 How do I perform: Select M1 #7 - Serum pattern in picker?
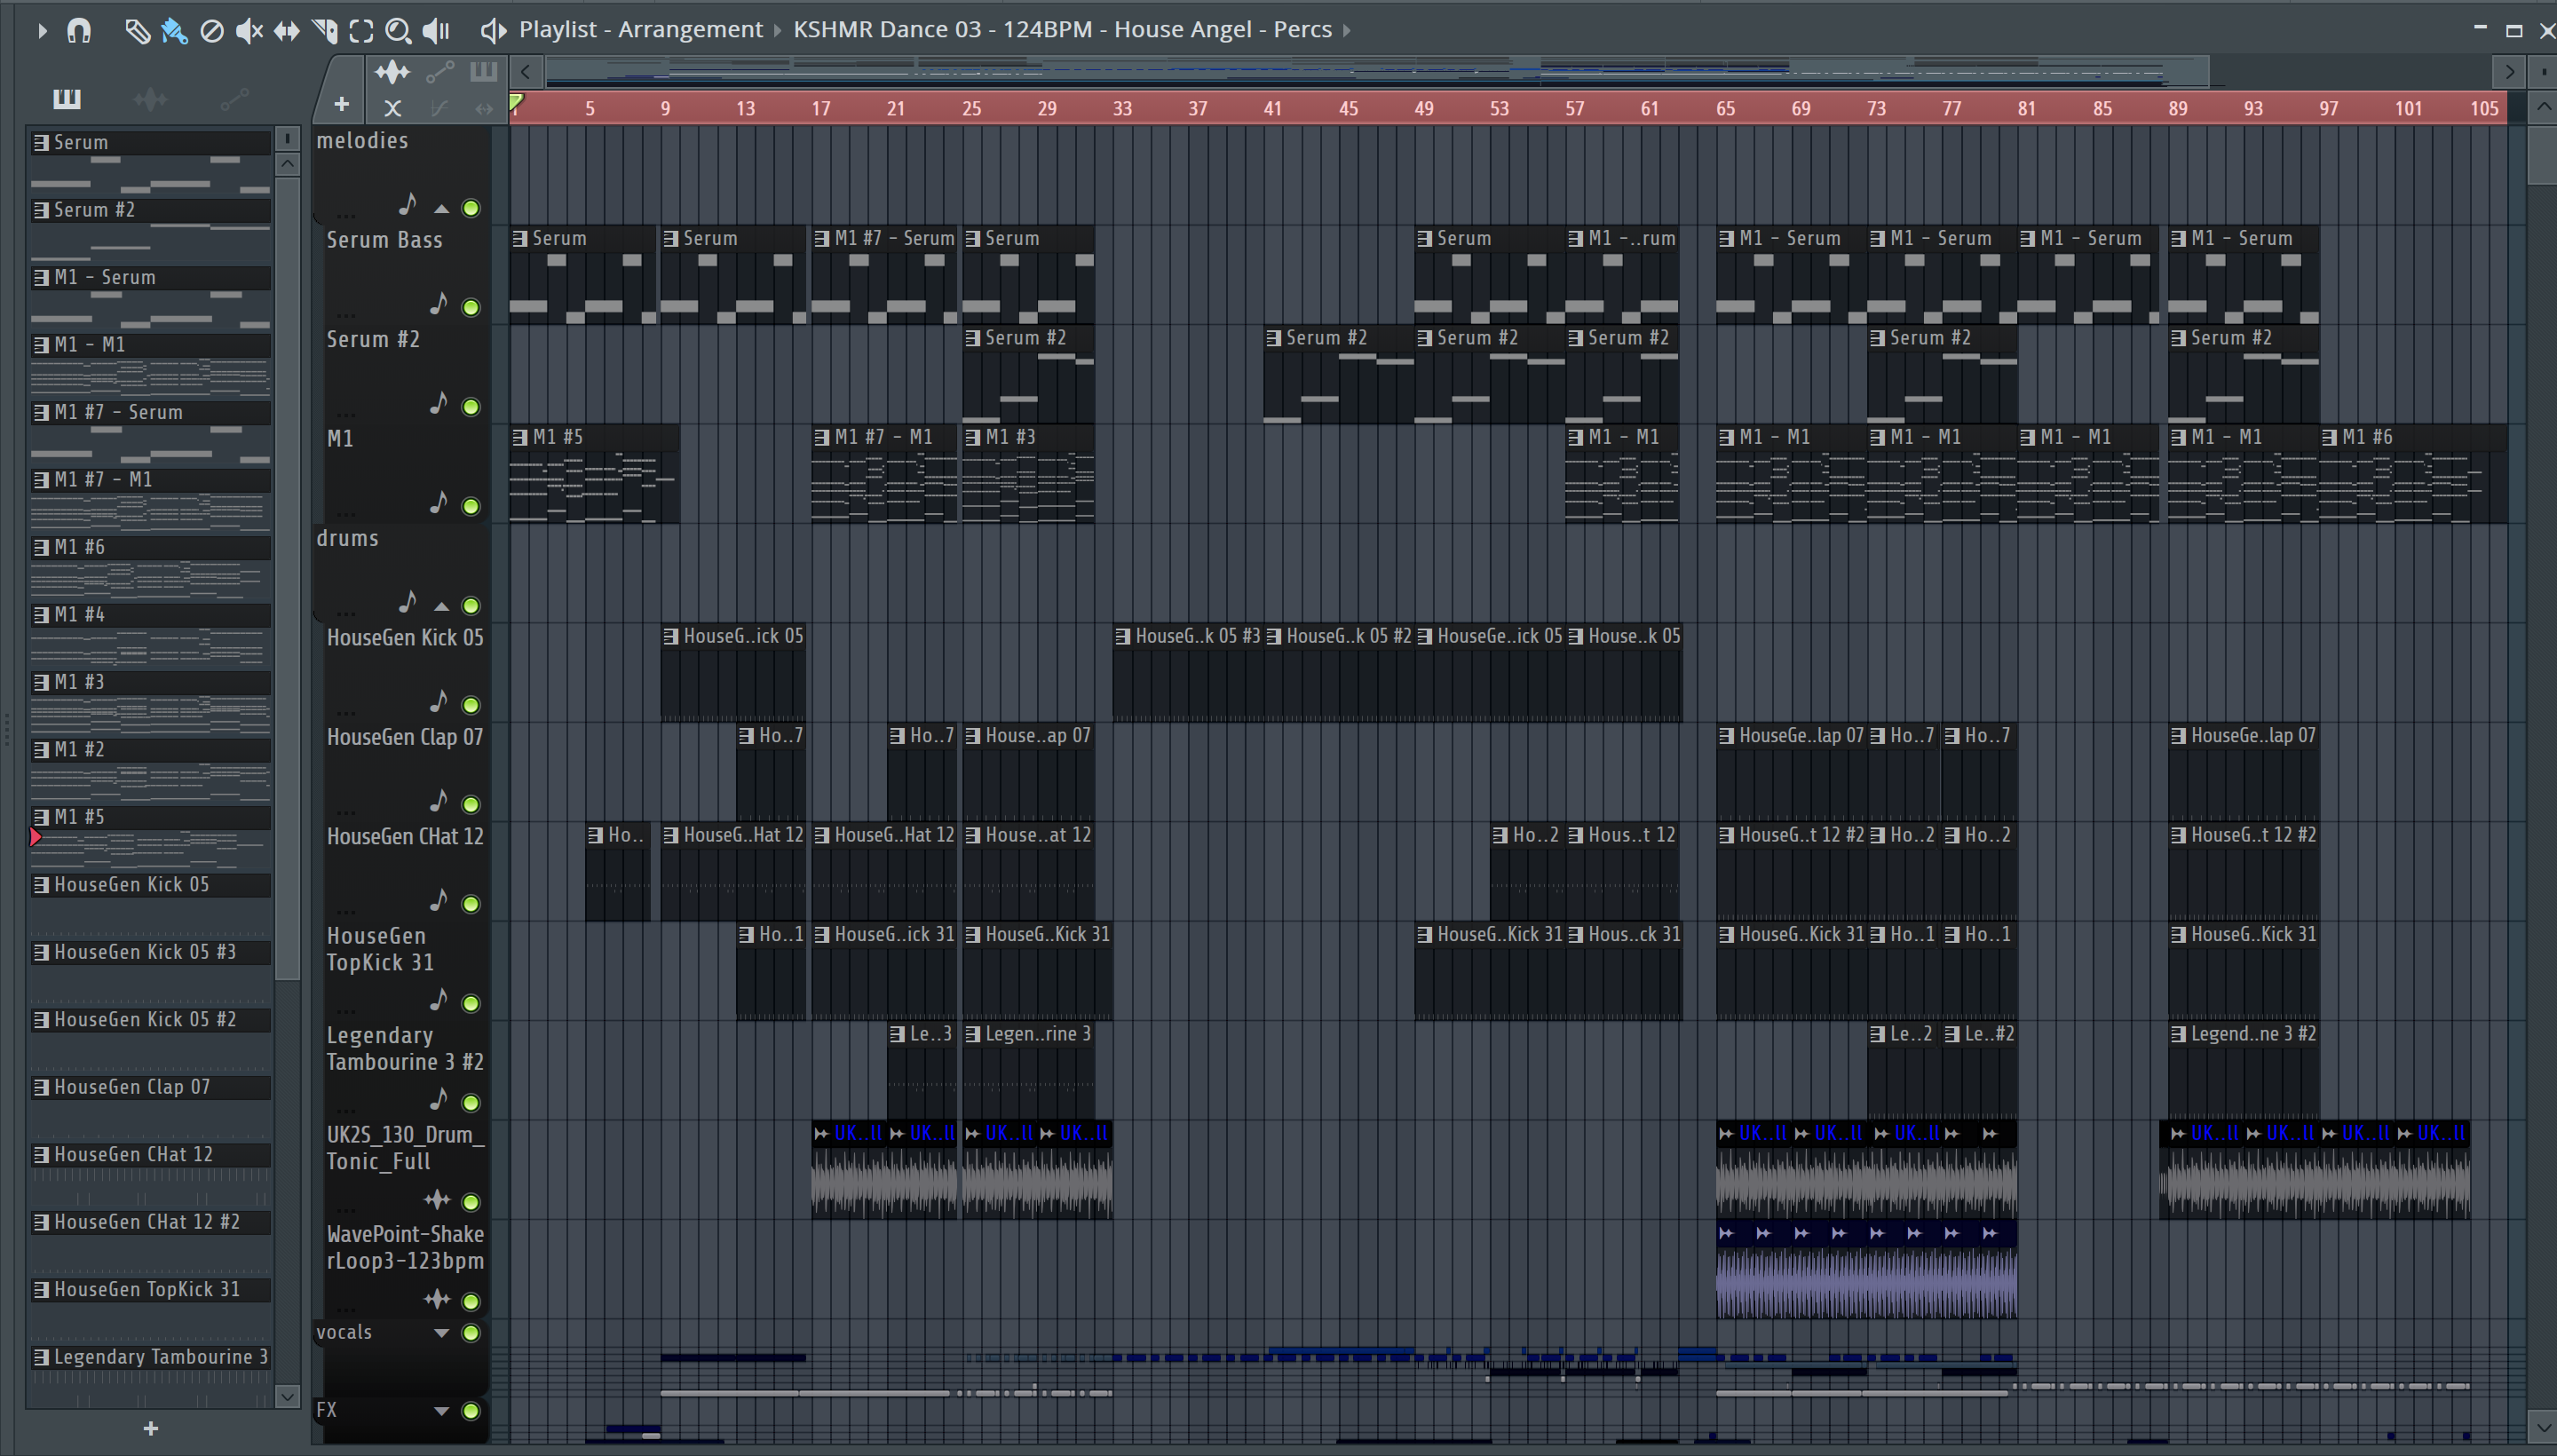tap(150, 412)
